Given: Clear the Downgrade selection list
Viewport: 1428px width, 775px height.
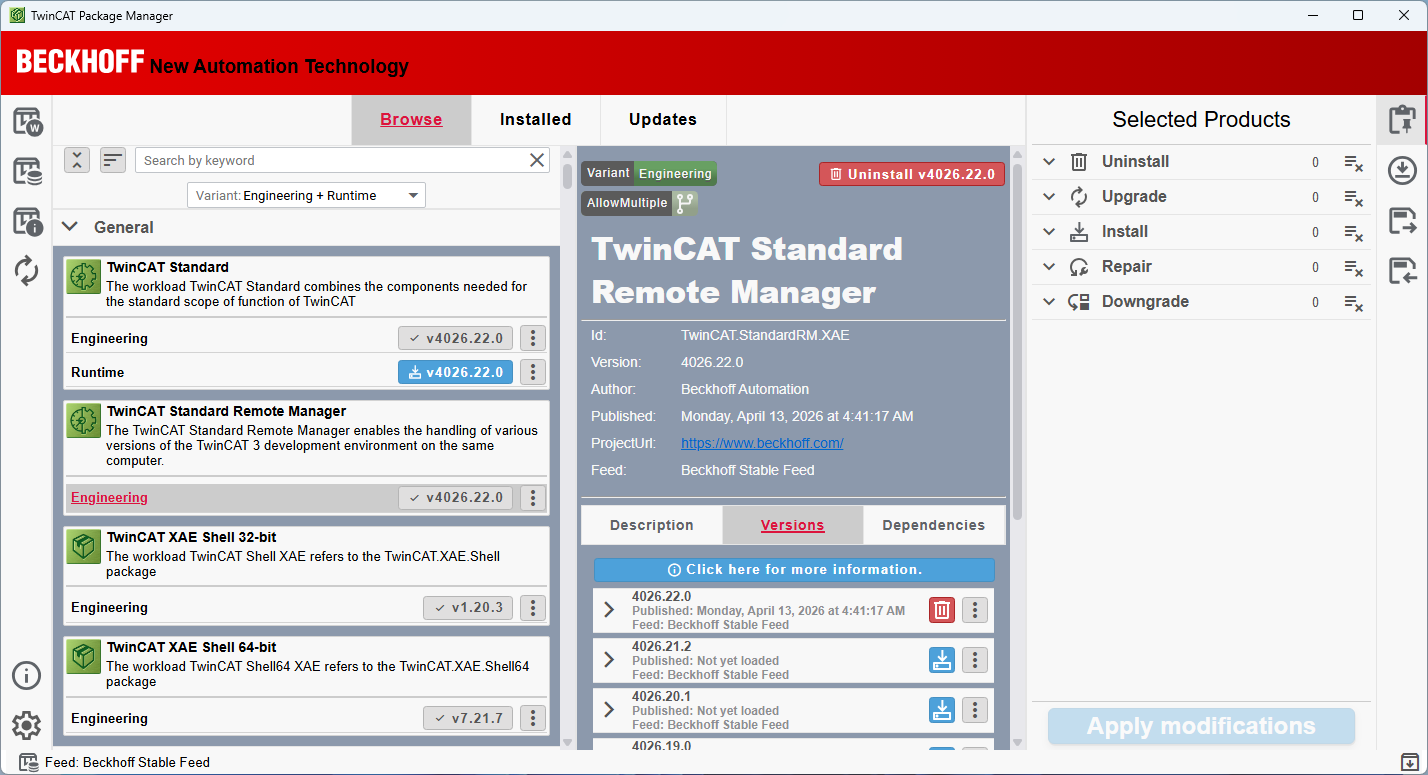Looking at the screenshot, I should click(x=1353, y=302).
